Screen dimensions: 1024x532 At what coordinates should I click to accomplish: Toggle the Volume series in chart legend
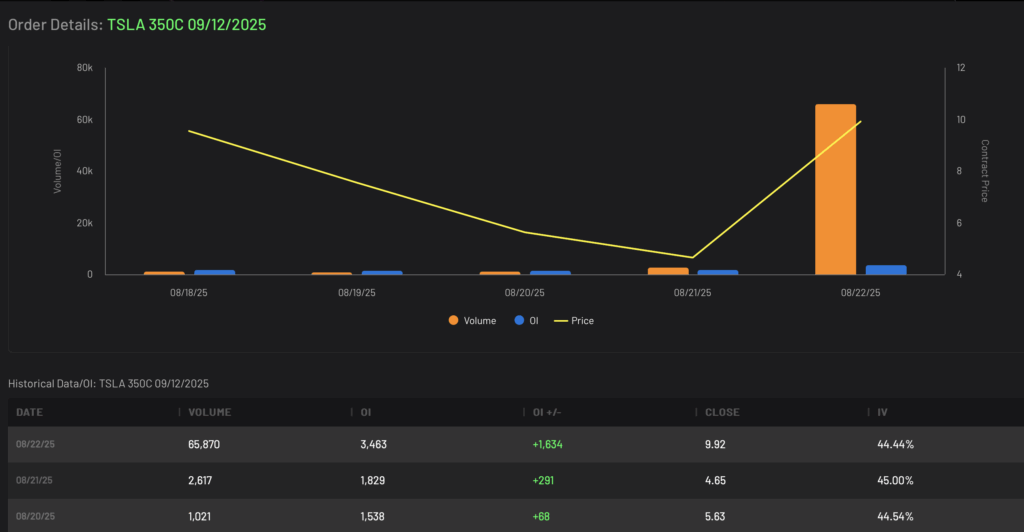coord(472,321)
